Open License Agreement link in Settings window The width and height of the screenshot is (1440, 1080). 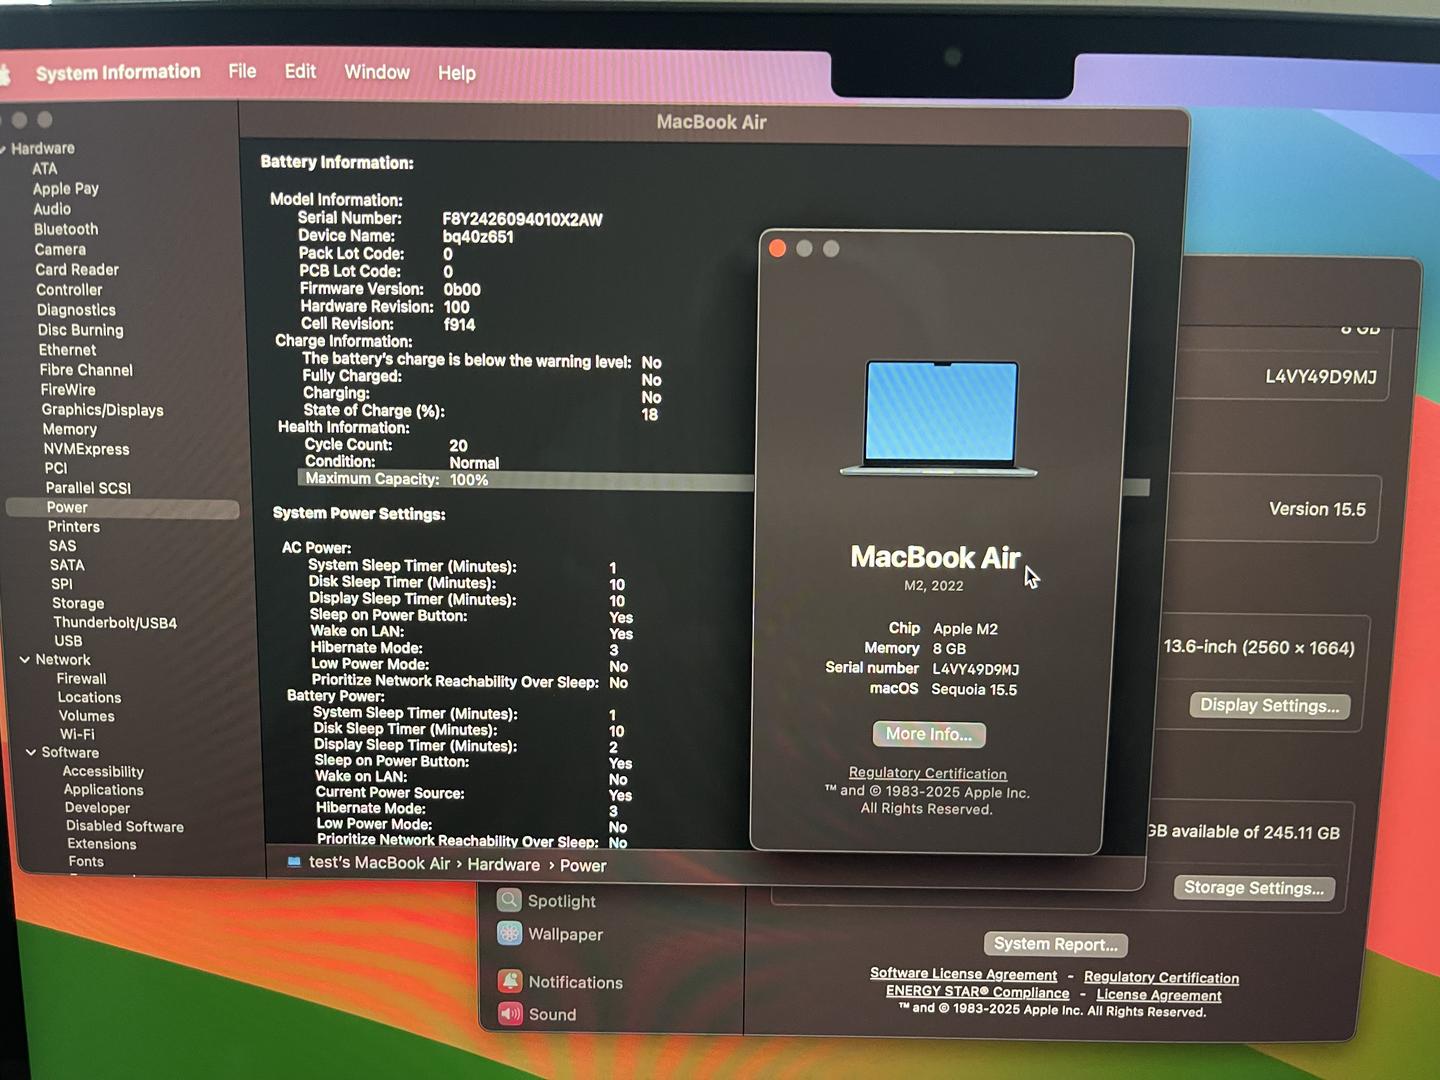point(1158,995)
